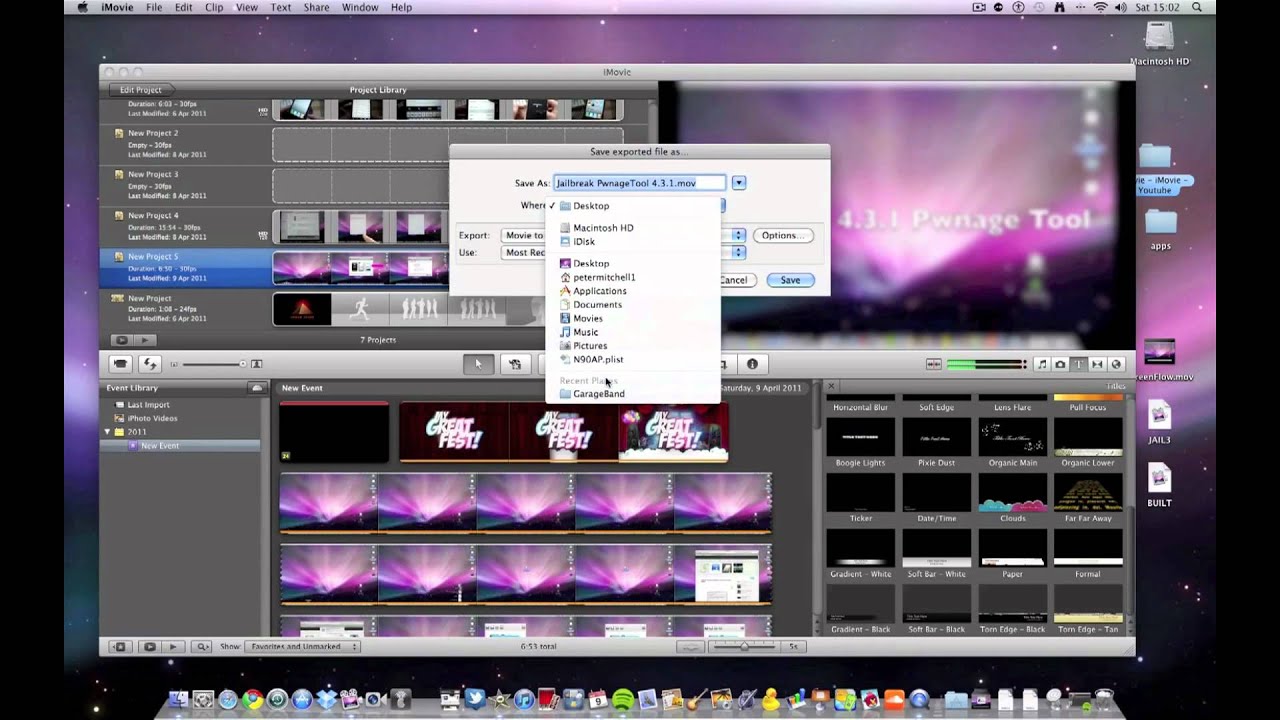The width and height of the screenshot is (1280, 720).
Task: Toggle the titles browser T icon
Action: [x=1079, y=365]
